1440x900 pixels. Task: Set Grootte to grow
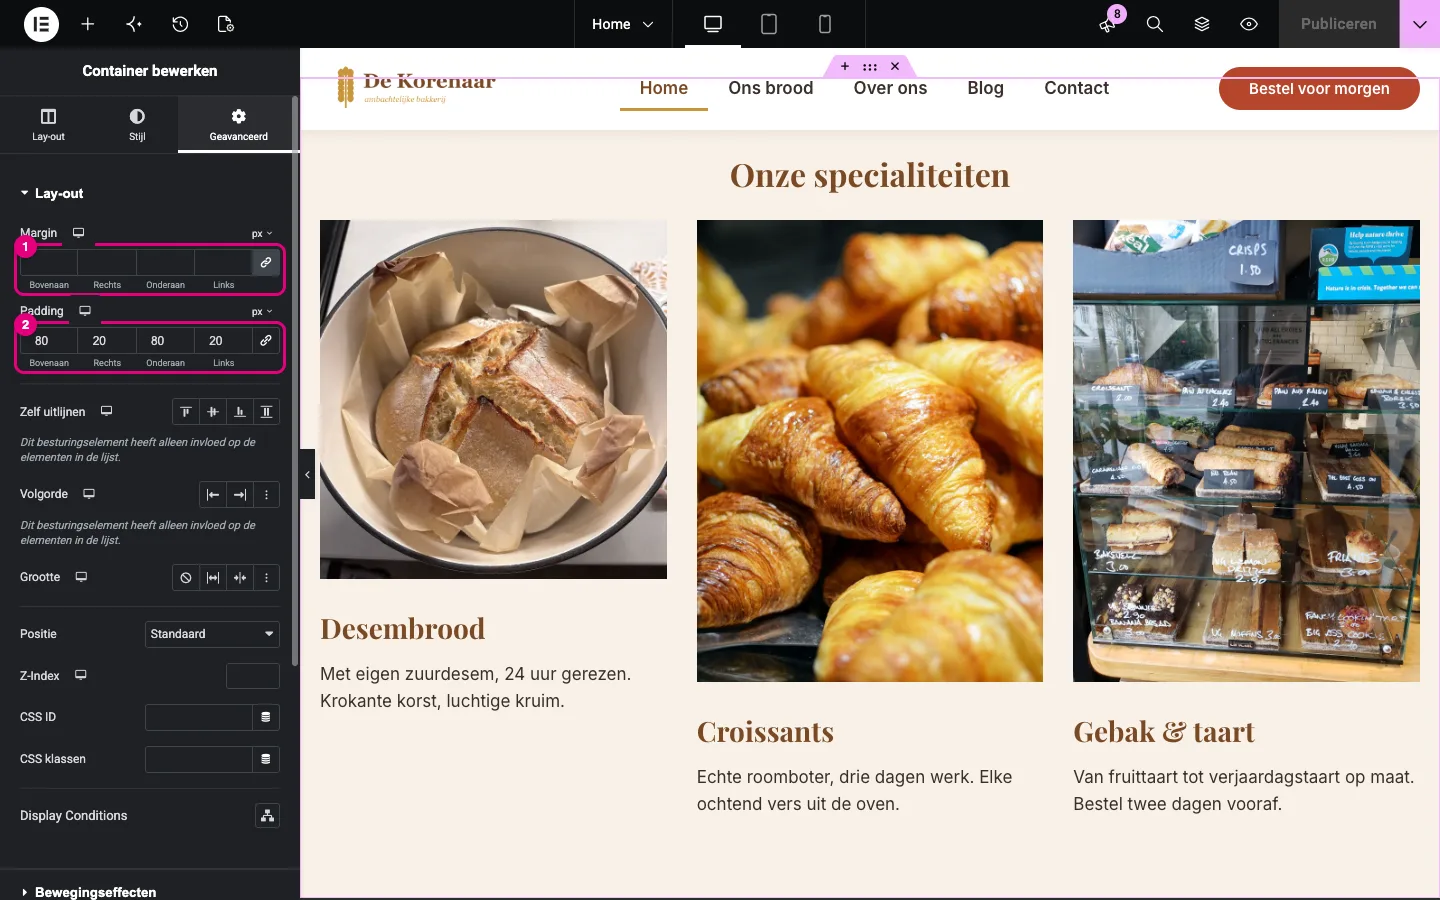213,578
